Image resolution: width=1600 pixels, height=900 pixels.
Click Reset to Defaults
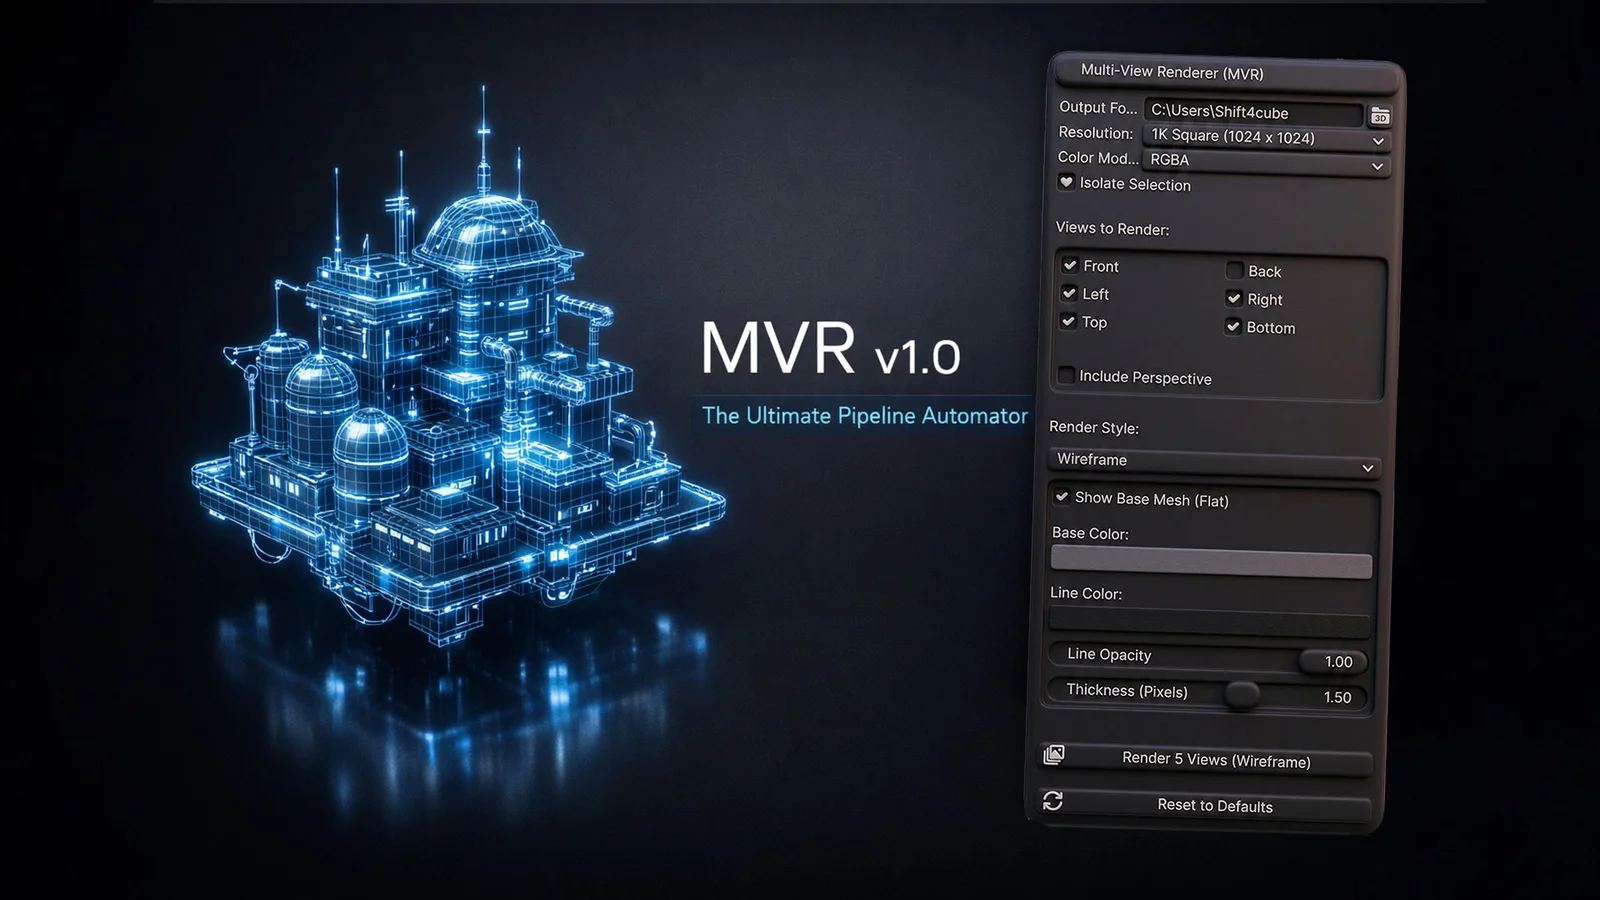[x=1216, y=806]
